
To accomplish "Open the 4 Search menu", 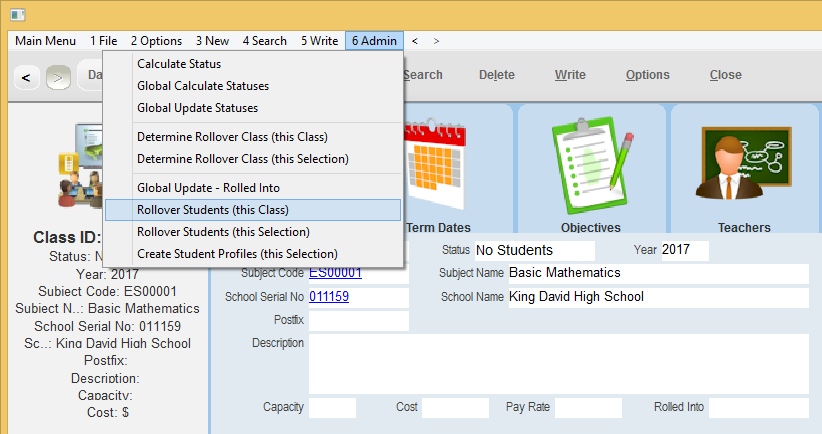I will (x=264, y=41).
